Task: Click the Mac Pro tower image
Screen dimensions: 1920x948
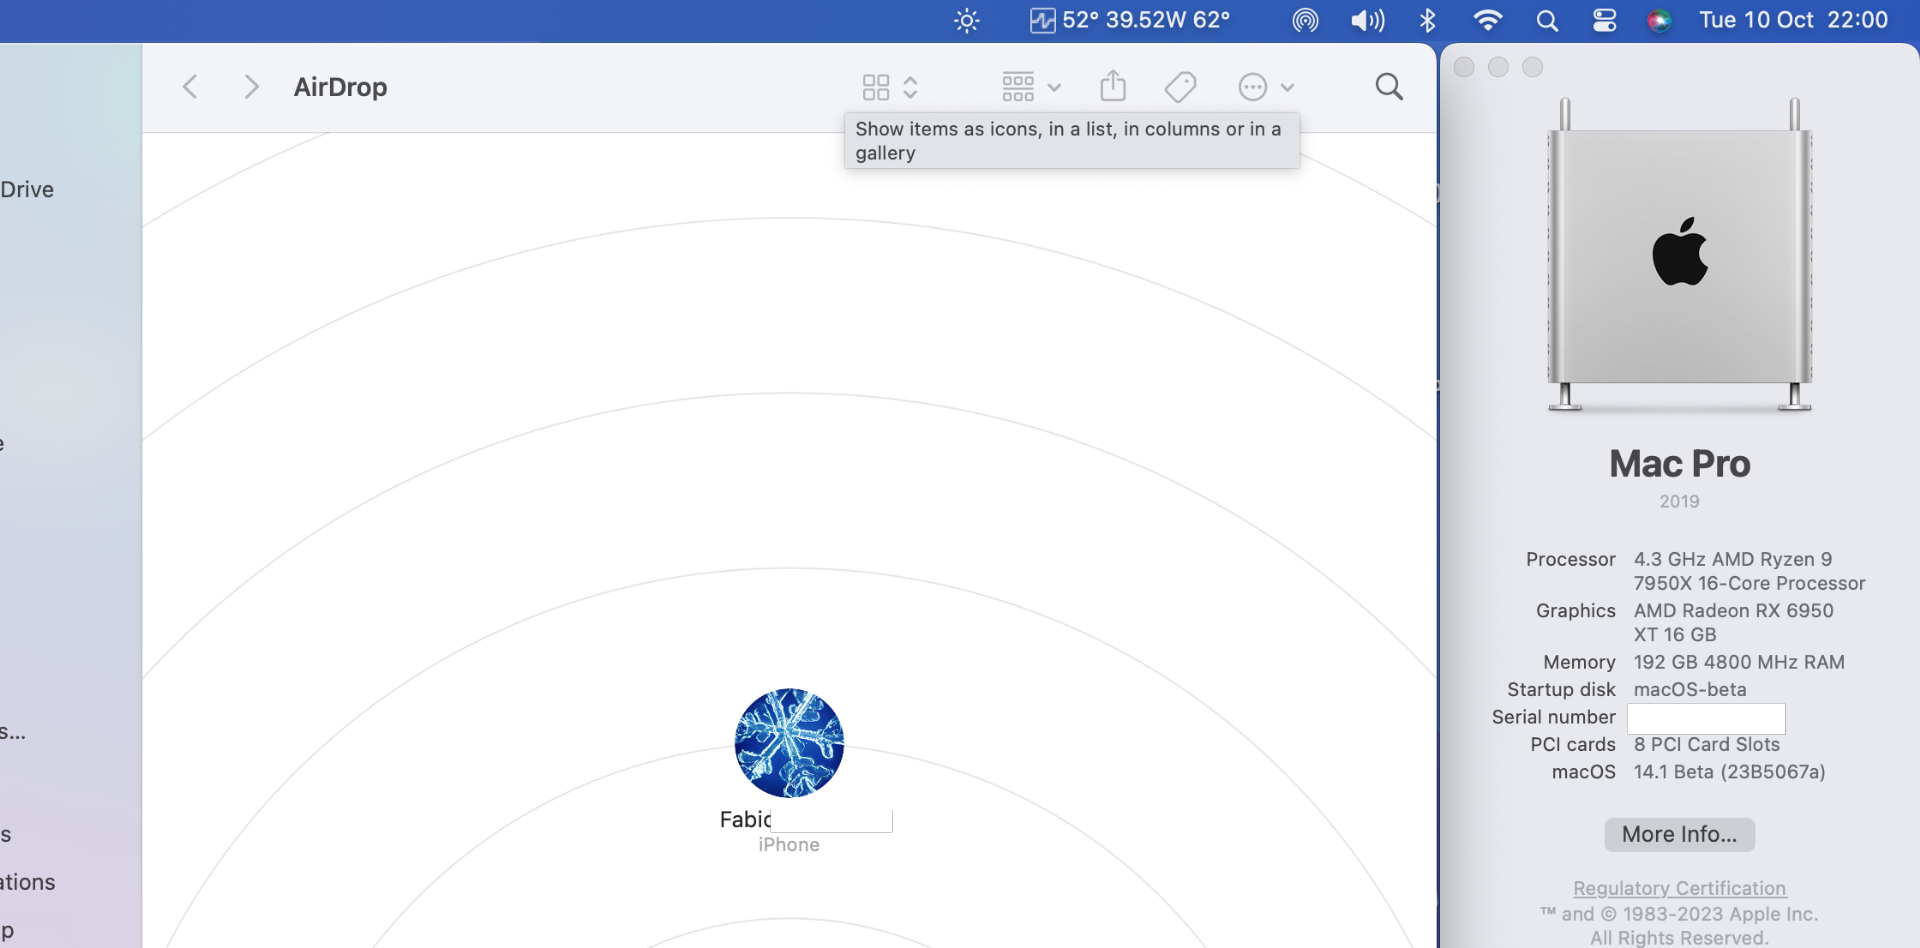Action: pos(1680,255)
